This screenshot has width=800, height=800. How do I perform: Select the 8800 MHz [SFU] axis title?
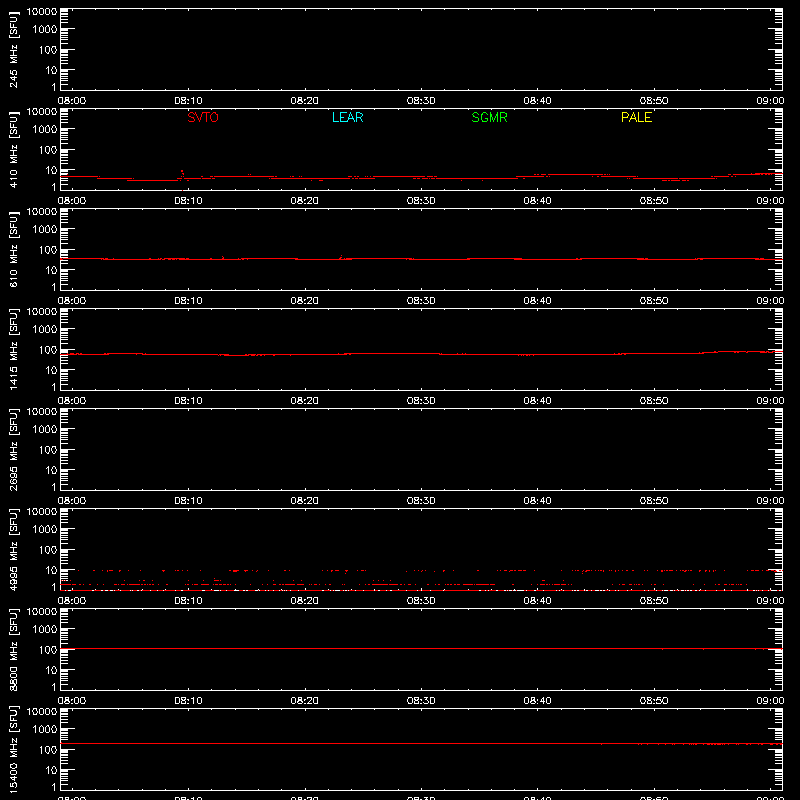pyautogui.click(x=13, y=649)
